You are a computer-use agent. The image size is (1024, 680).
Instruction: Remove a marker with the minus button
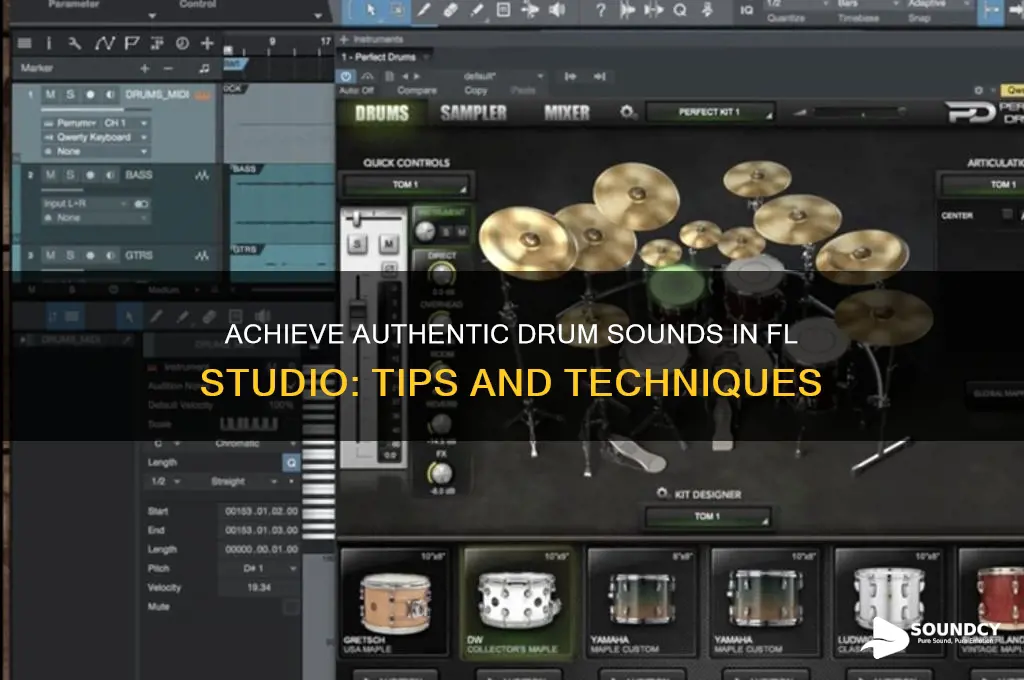pos(168,68)
